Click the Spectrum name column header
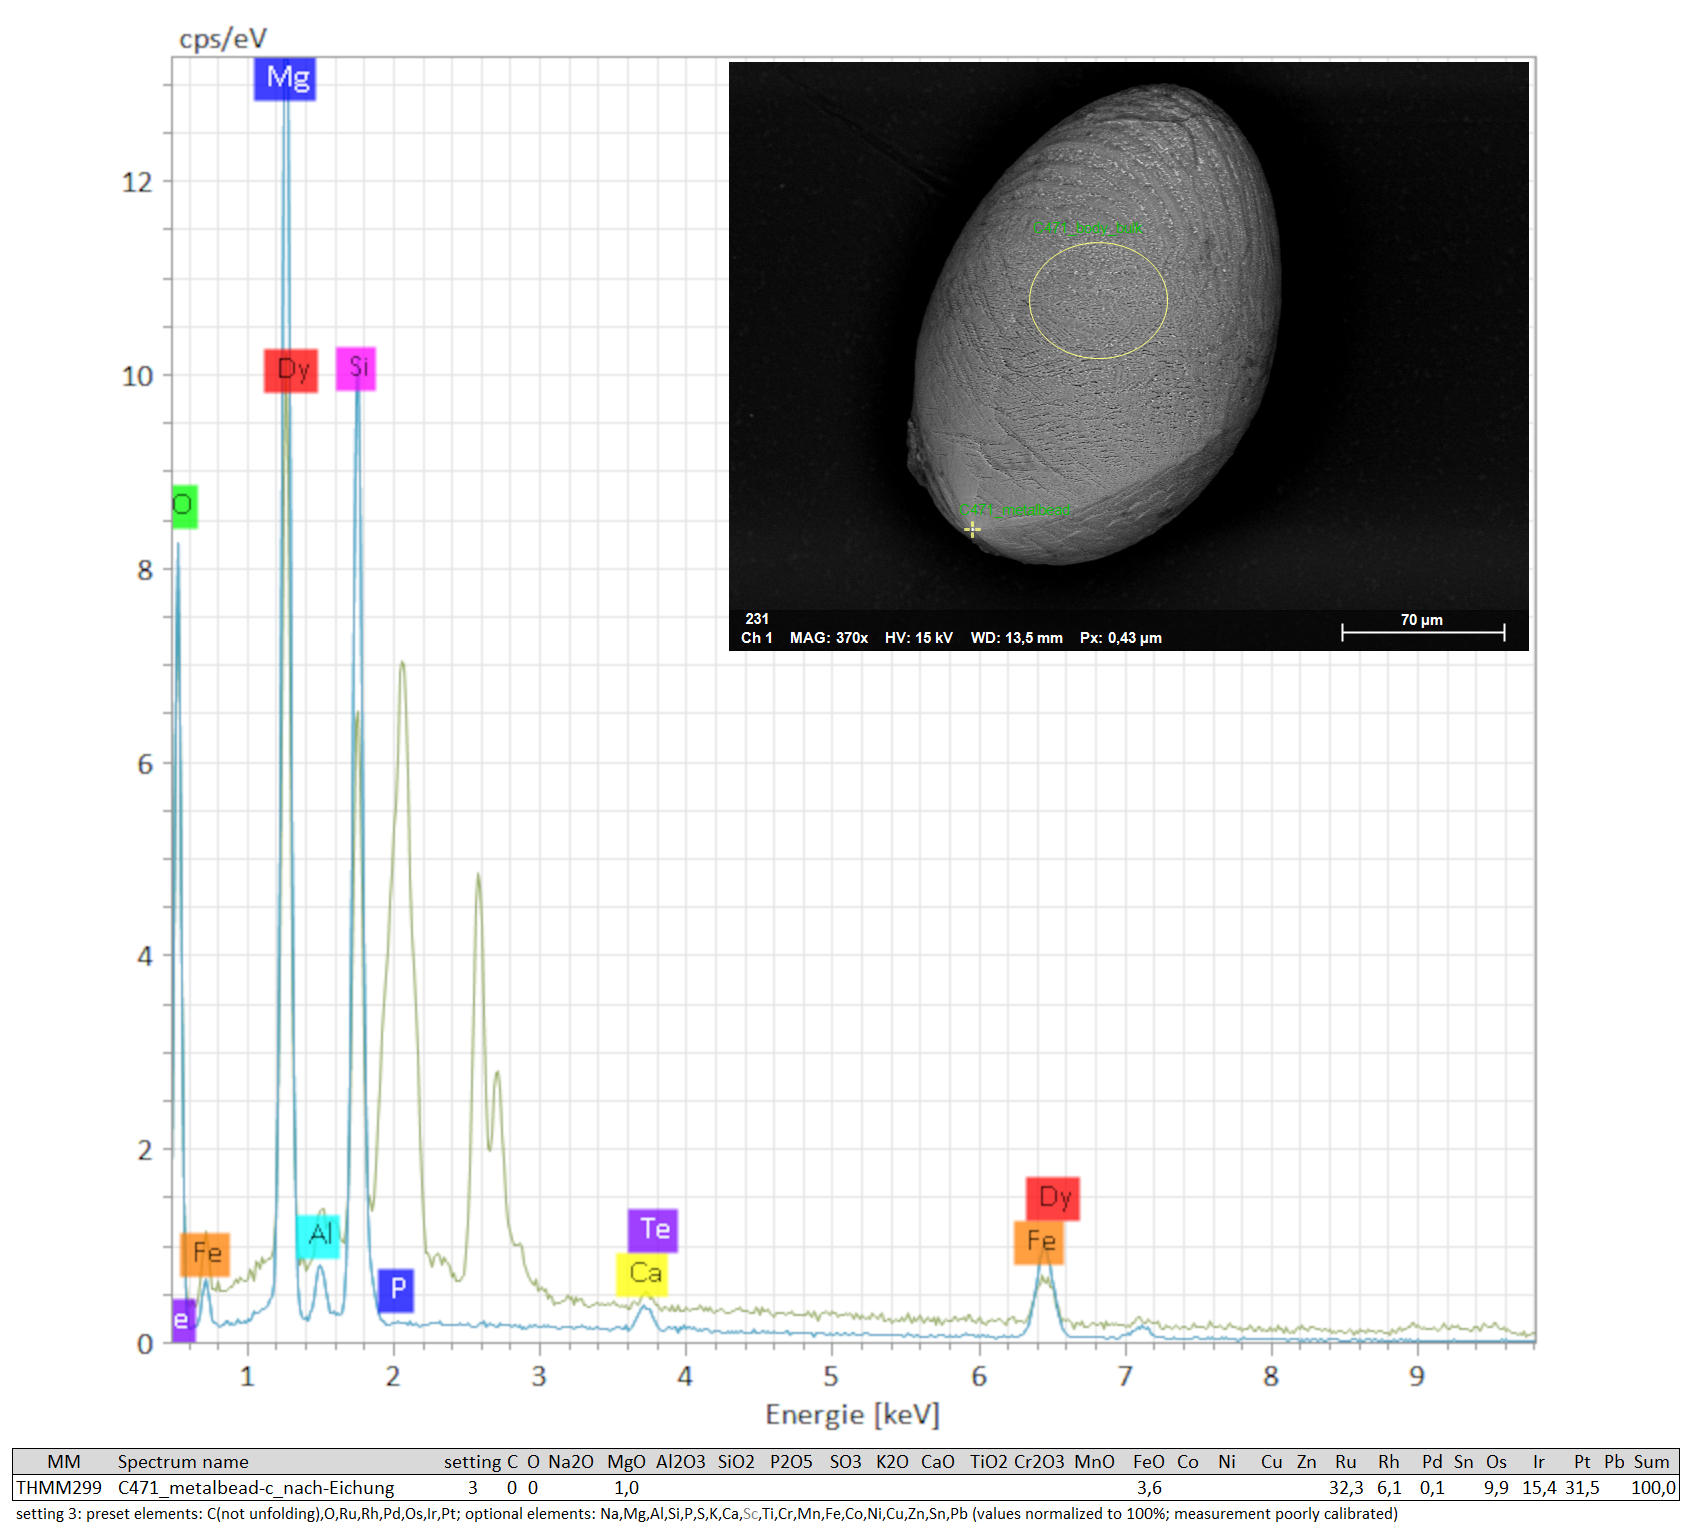This screenshot has width=1694, height=1538. (183, 1462)
